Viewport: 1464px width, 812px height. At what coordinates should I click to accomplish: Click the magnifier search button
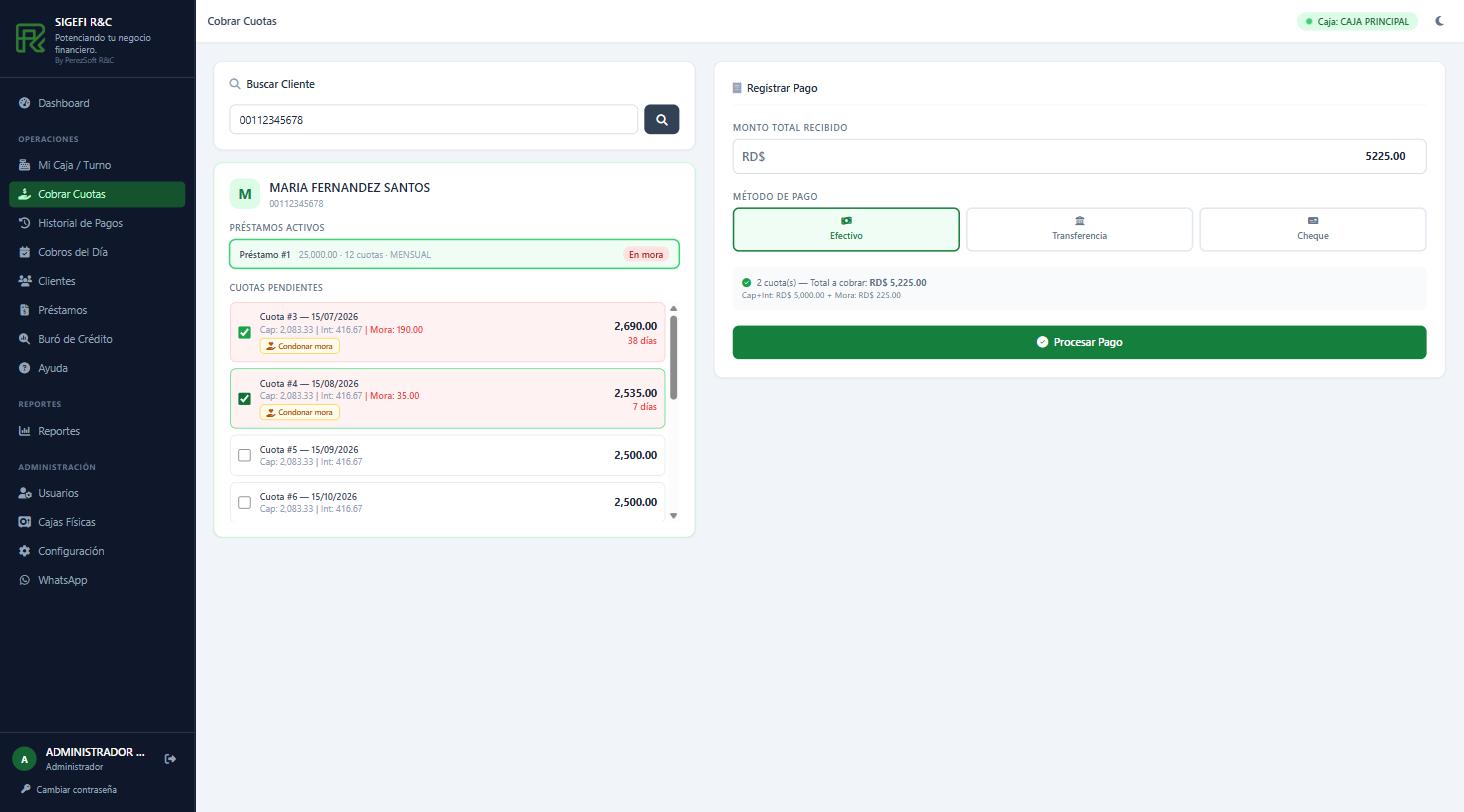pyautogui.click(x=661, y=119)
